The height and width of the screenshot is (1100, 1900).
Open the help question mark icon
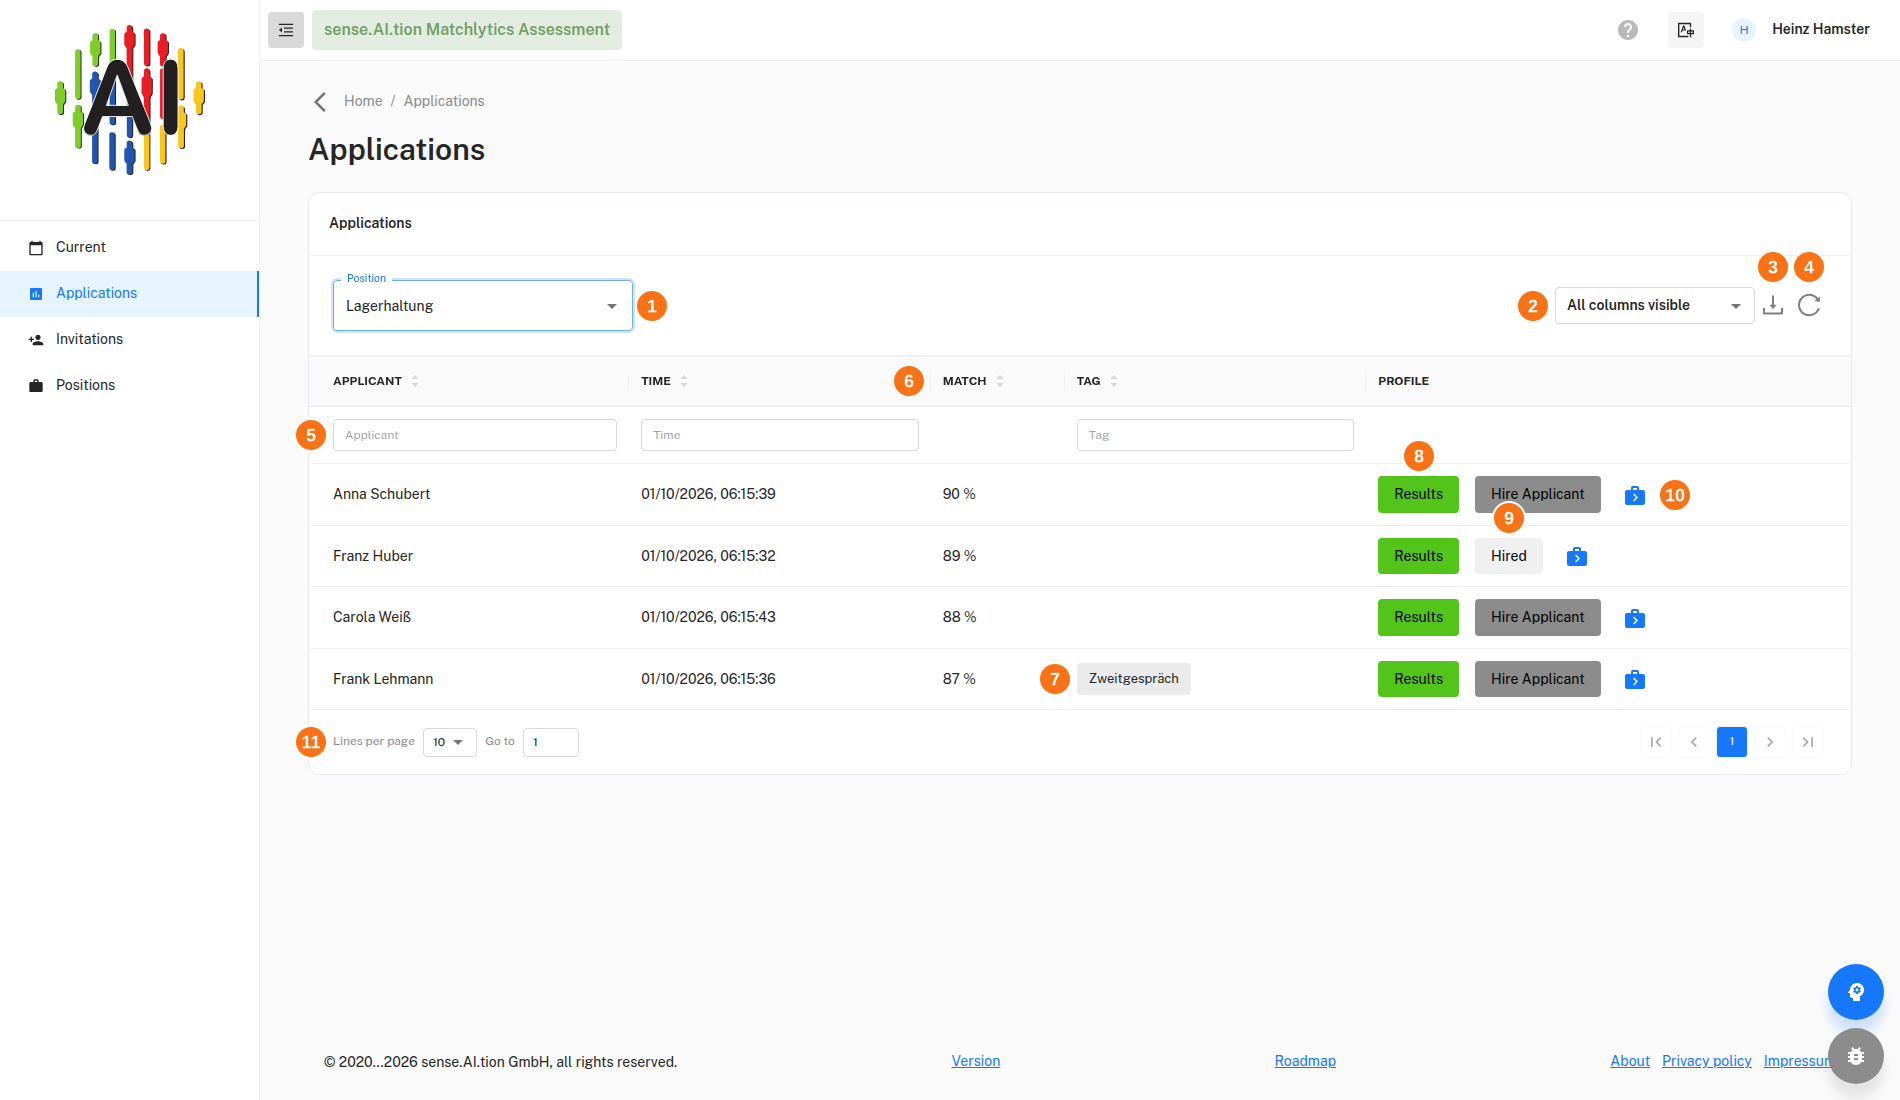tap(1628, 30)
